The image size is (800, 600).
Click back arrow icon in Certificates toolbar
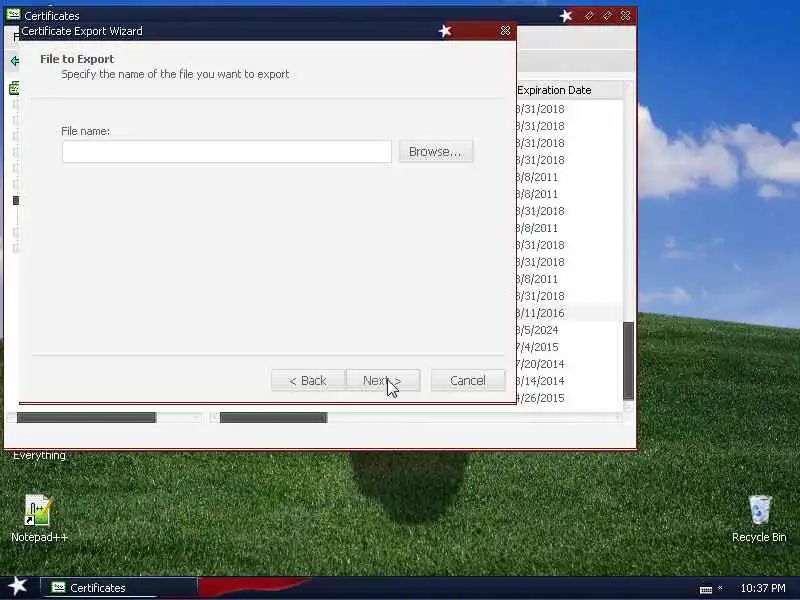pyautogui.click(x=14, y=61)
